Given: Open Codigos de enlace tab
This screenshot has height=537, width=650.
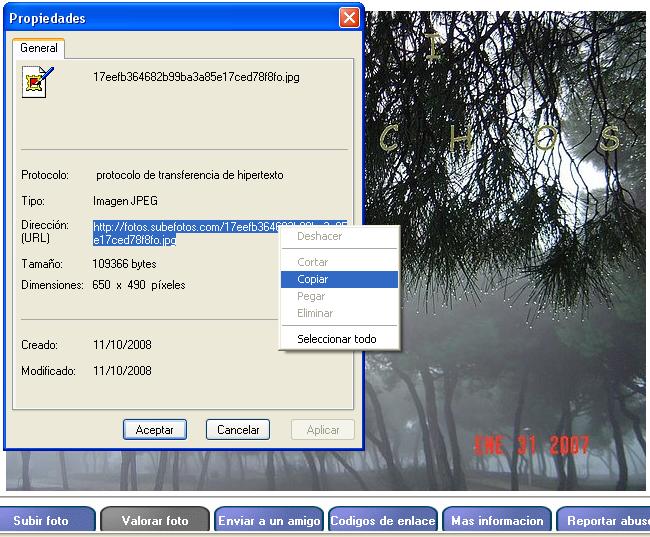Looking at the screenshot, I should (382, 520).
